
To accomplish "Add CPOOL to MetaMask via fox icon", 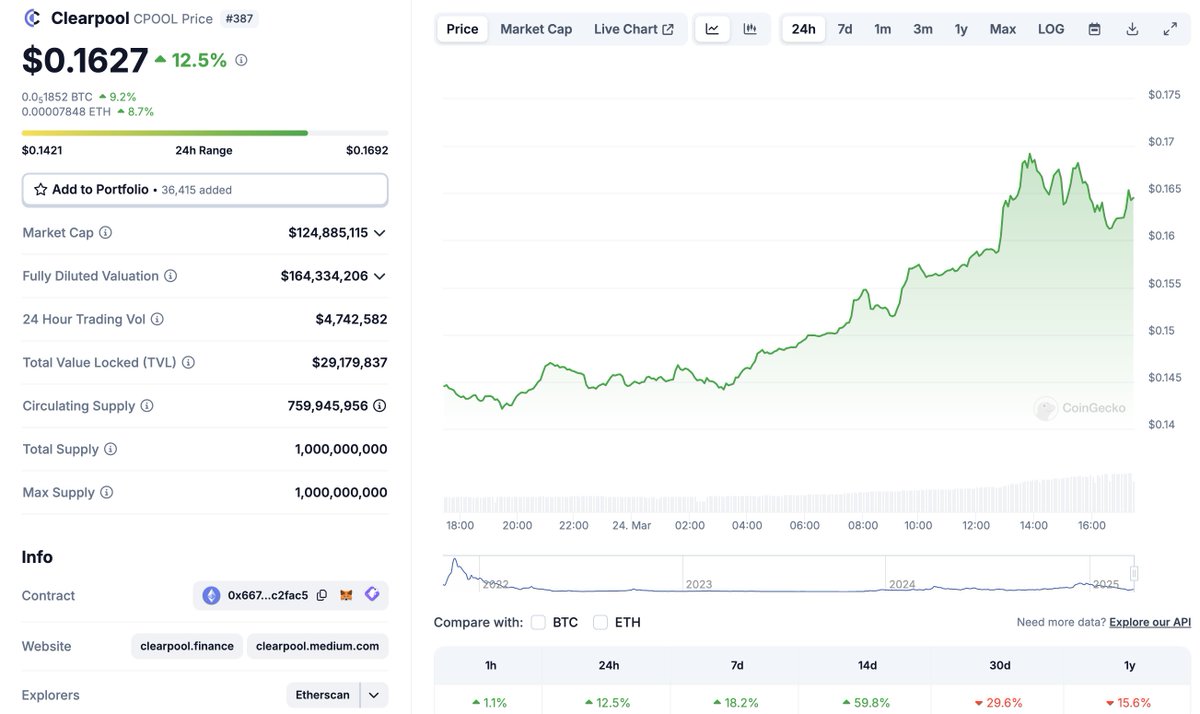I will pyautogui.click(x=345, y=594).
